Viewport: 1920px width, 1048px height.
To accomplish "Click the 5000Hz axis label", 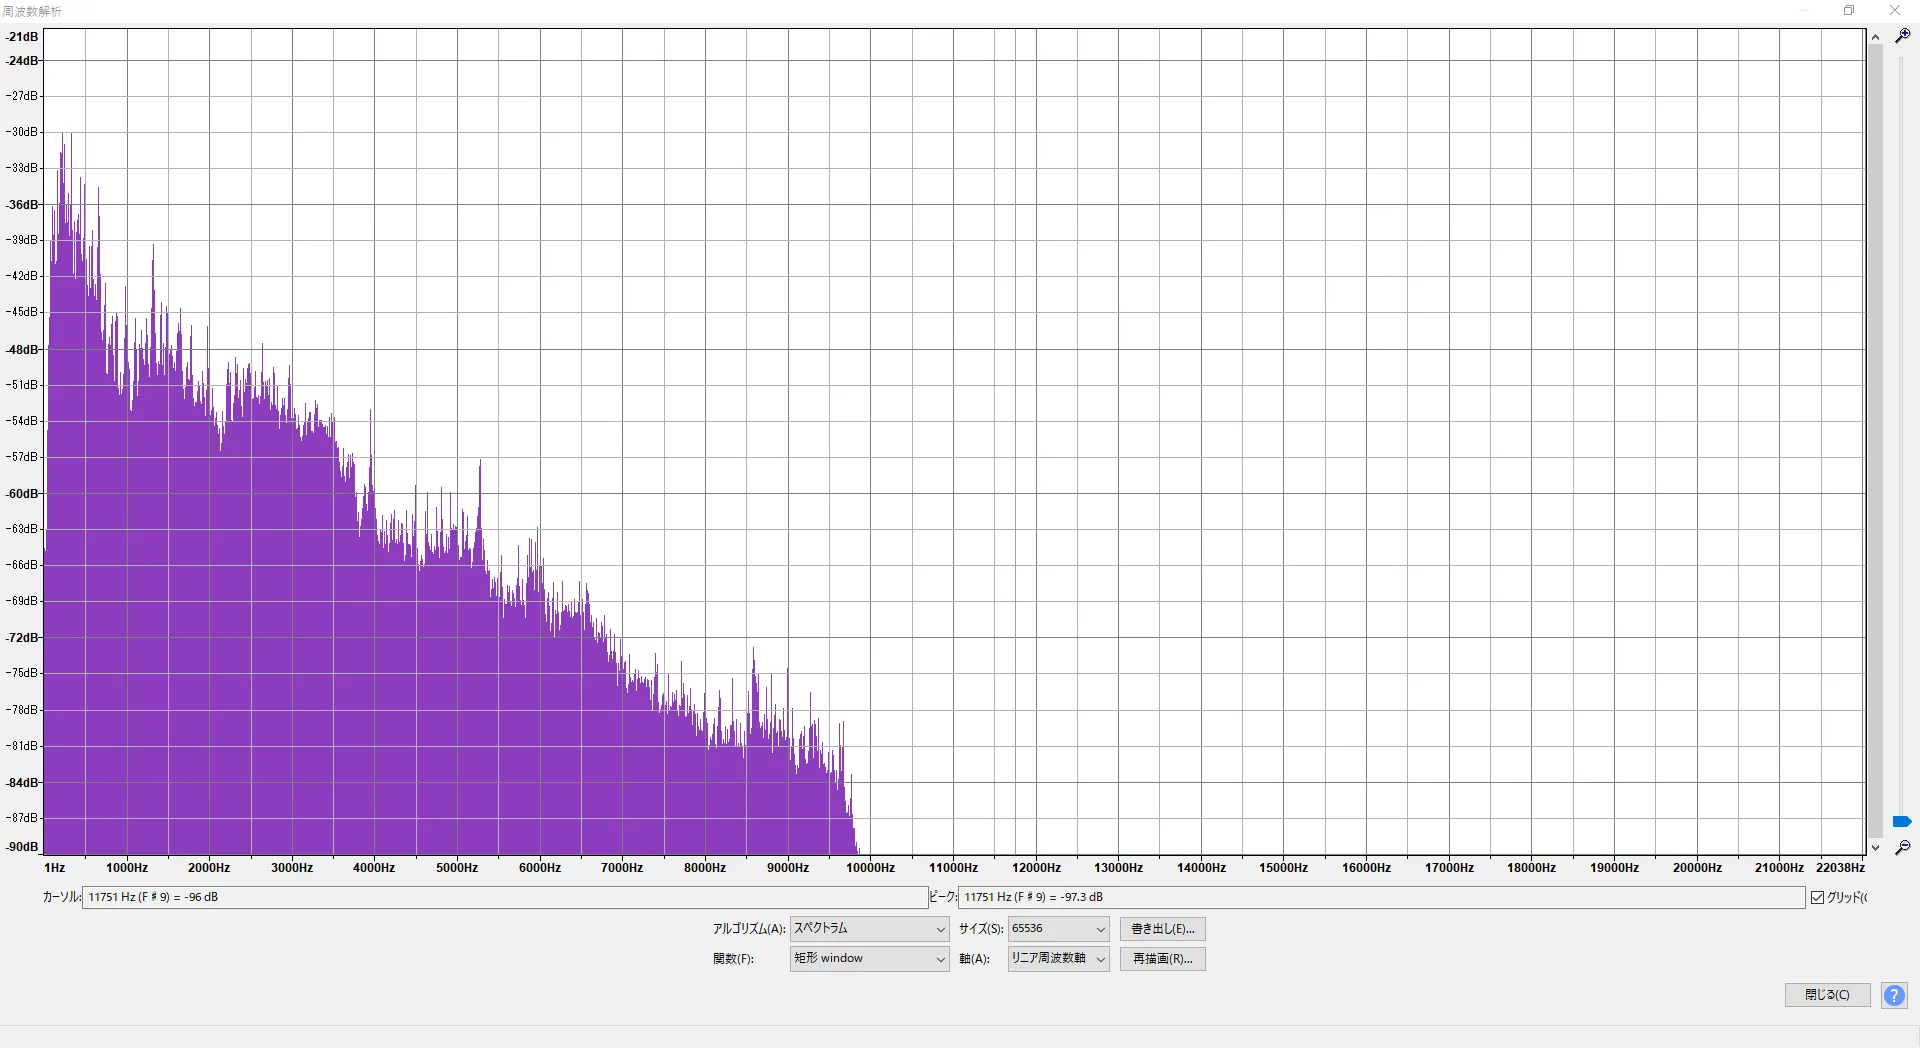I will coord(457,868).
